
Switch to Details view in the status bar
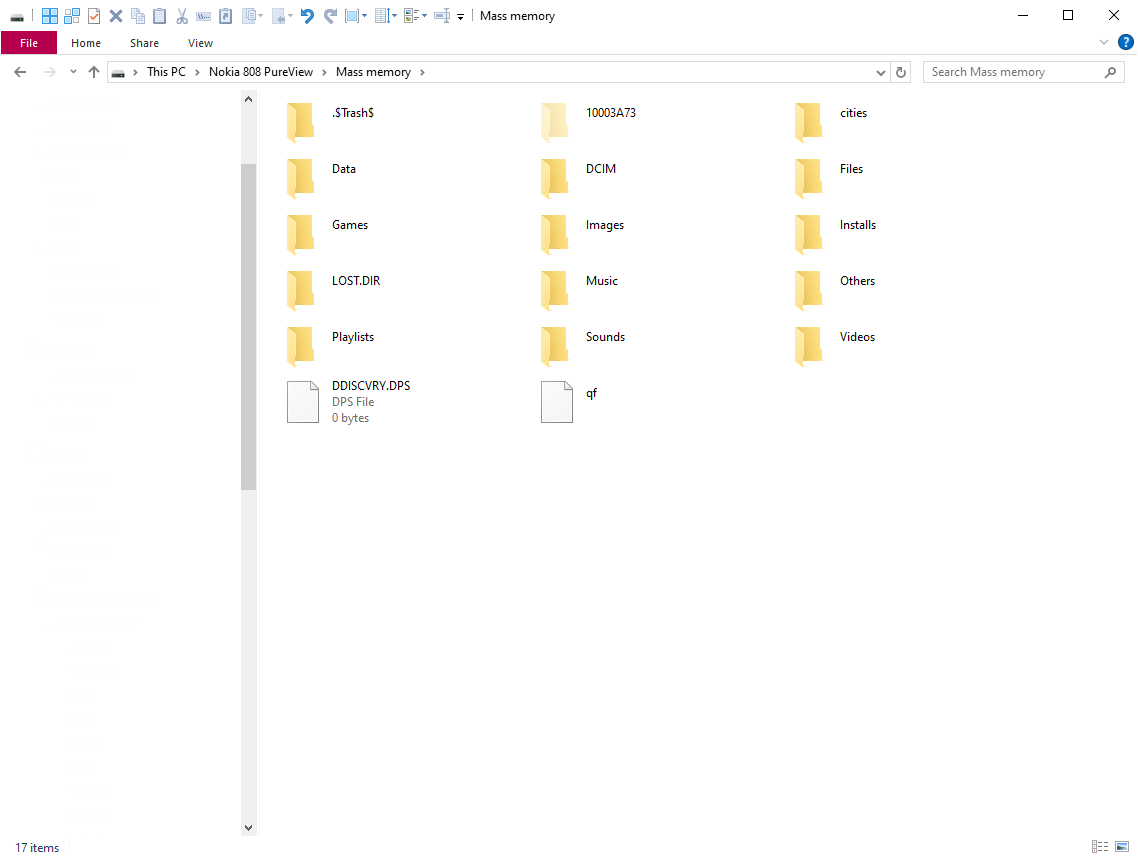click(x=1100, y=846)
